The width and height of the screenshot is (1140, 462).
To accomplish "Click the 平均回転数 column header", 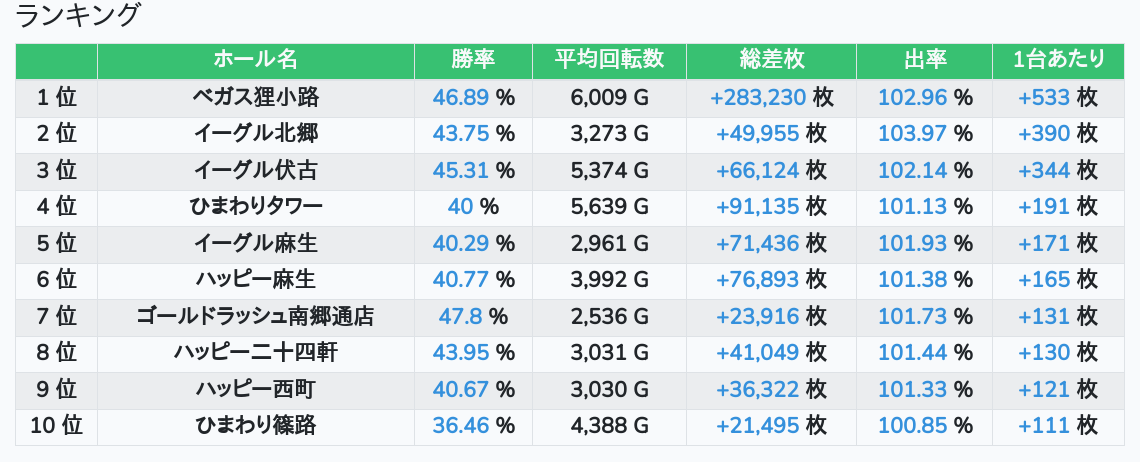I will click(609, 60).
